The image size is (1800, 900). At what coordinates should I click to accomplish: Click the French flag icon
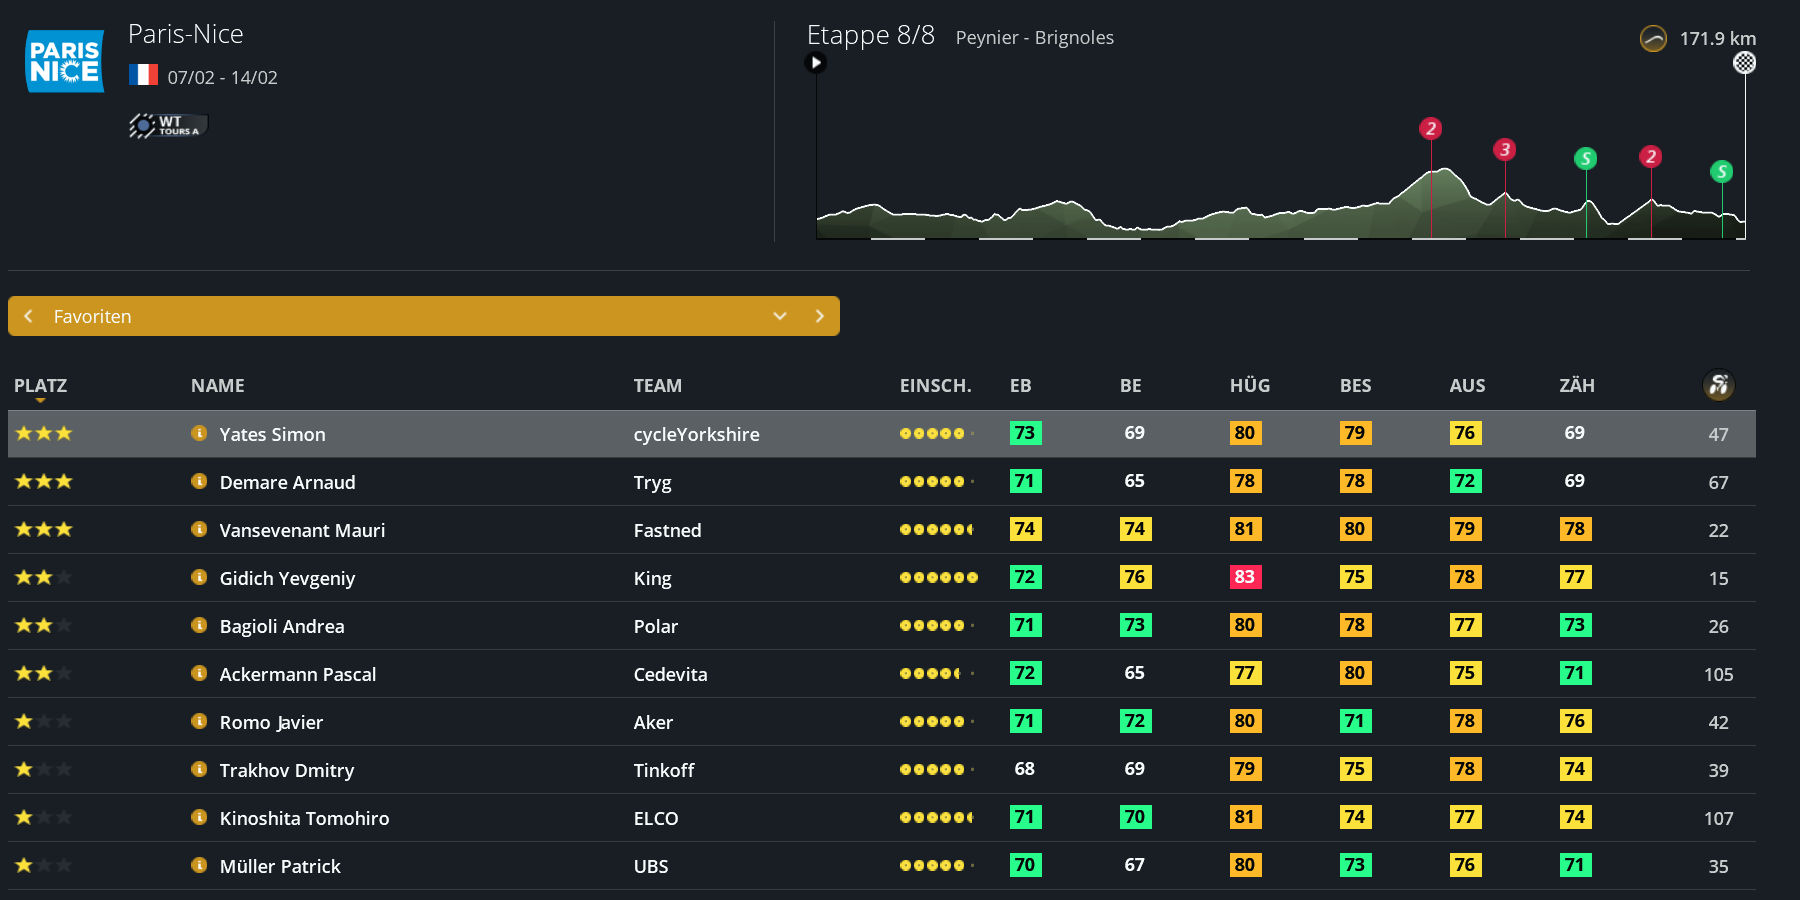(143, 76)
